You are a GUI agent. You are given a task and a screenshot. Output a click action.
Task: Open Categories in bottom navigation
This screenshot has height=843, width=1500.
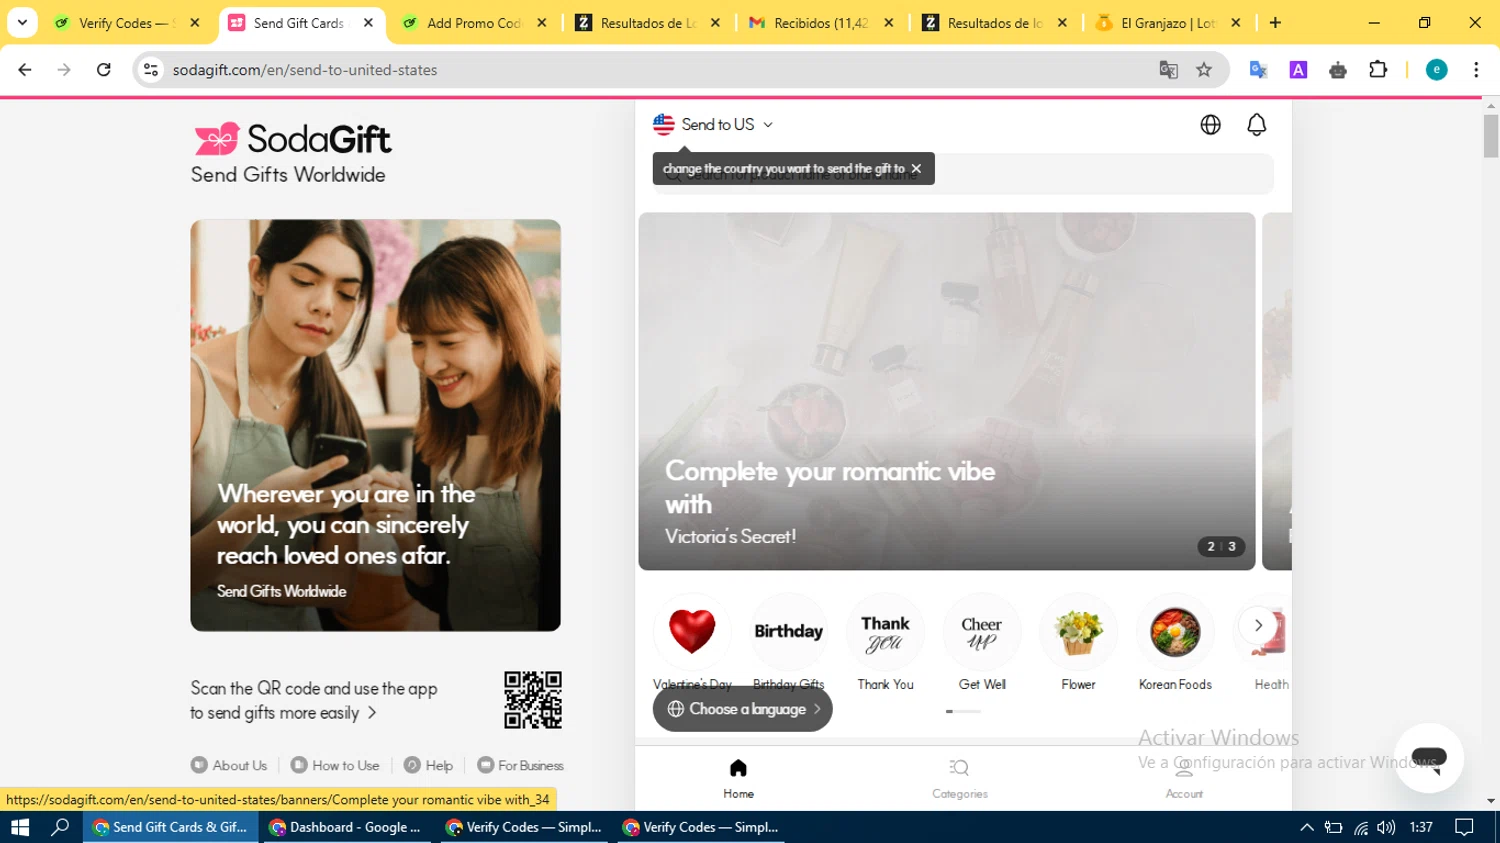[960, 779]
